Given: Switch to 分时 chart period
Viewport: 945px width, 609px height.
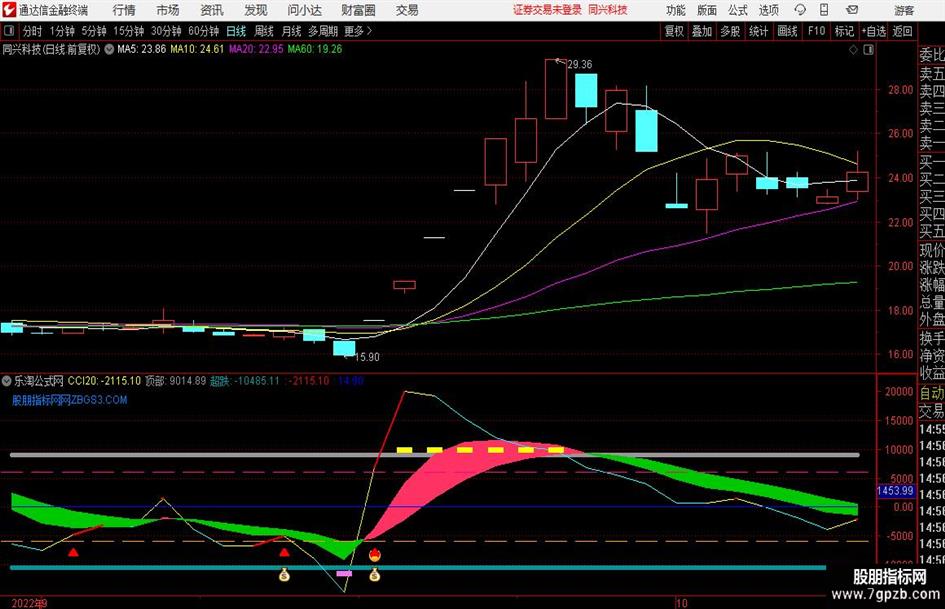Looking at the screenshot, I should (x=32, y=31).
